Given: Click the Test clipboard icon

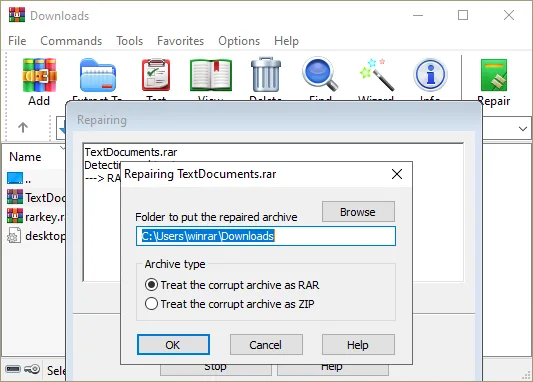Looking at the screenshot, I should pyautogui.click(x=156, y=75).
